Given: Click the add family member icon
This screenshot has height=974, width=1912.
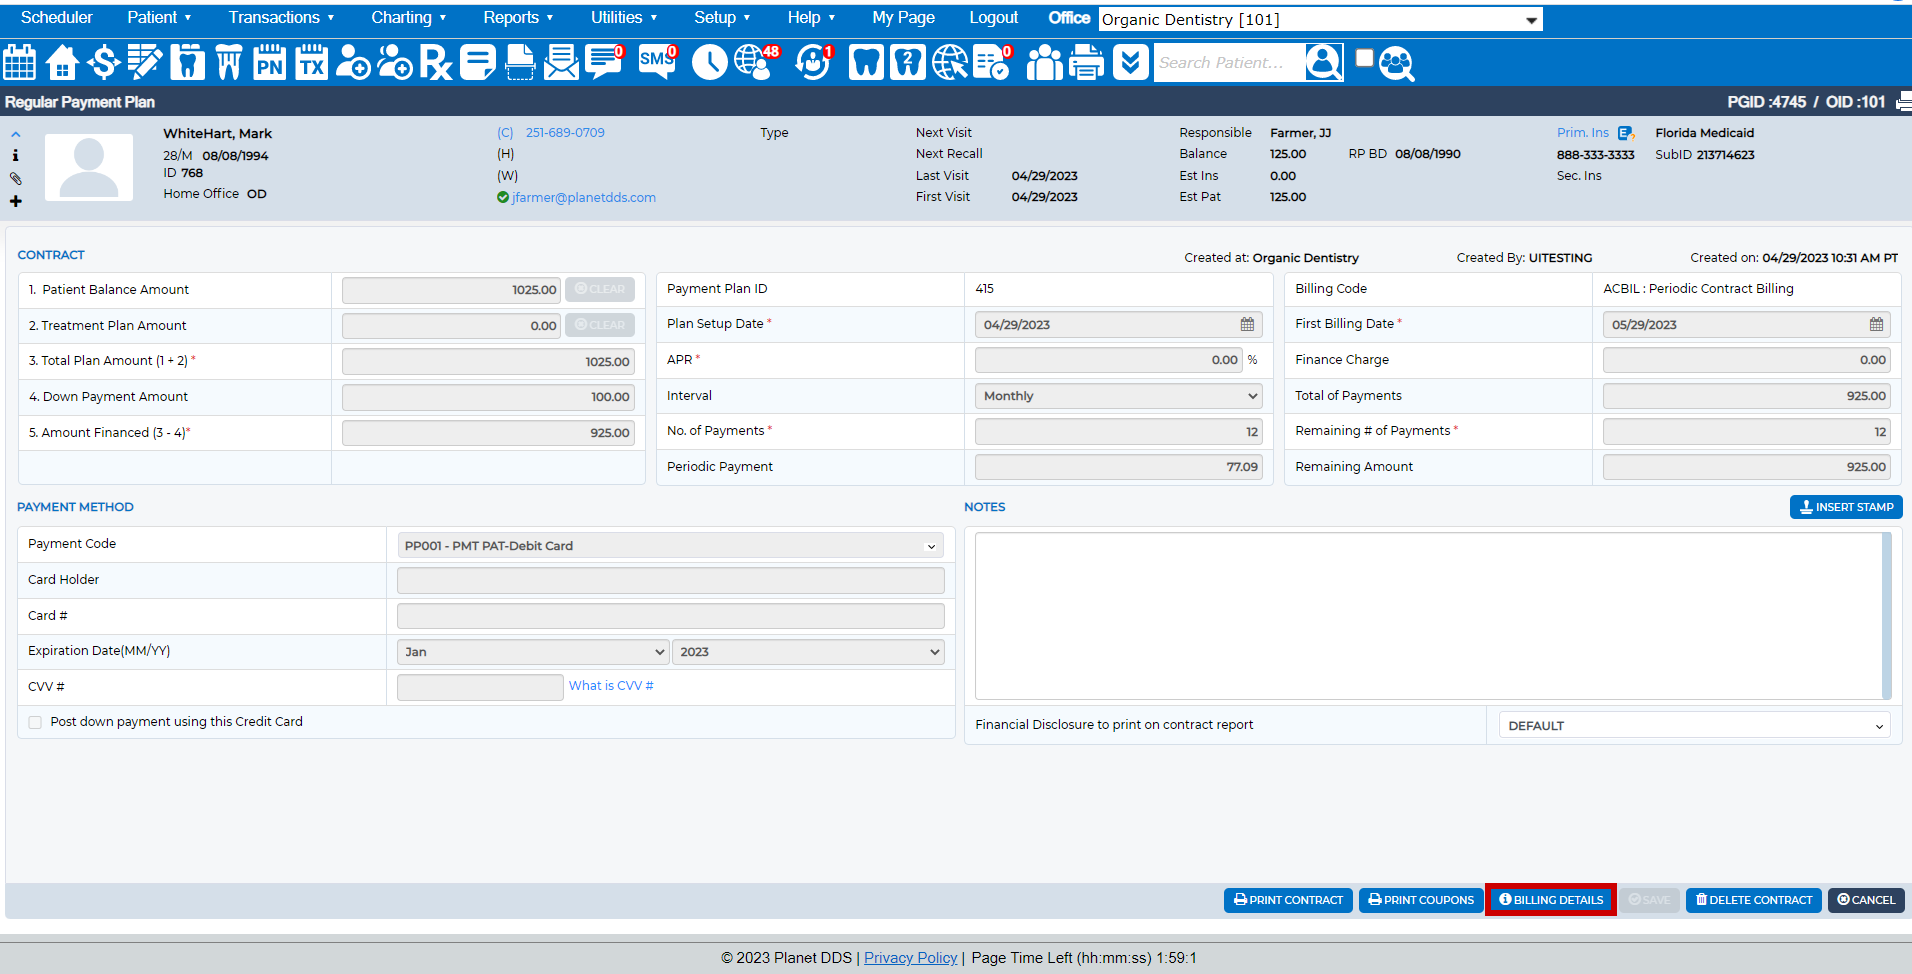Looking at the screenshot, I should pos(395,62).
